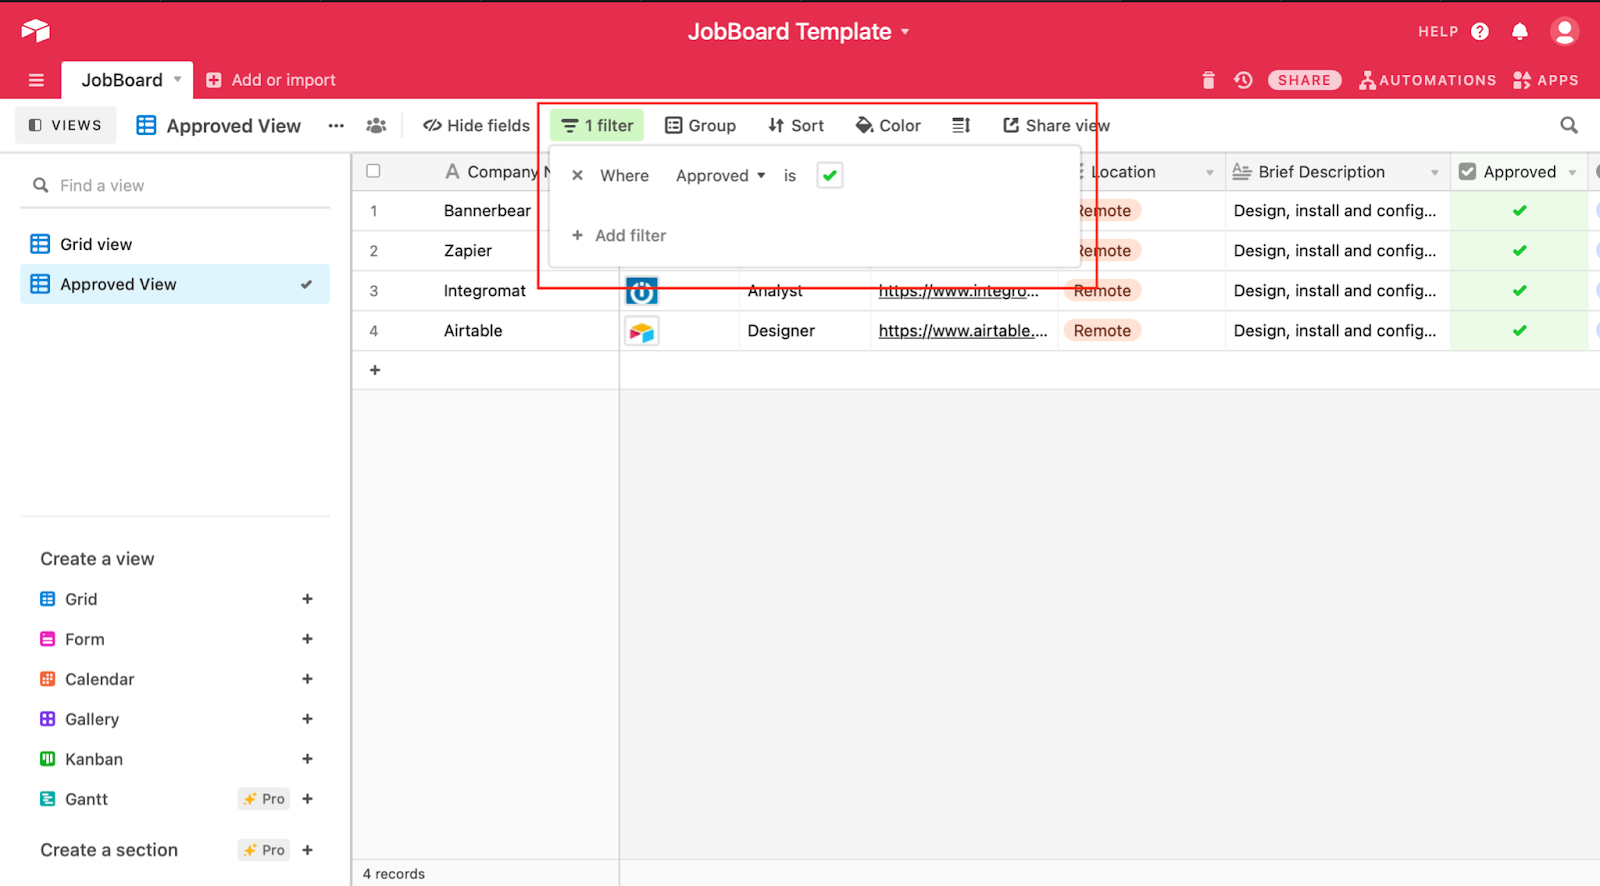1600x886 pixels.
Task: Toggle select-all rows checkbox
Action: pyautogui.click(x=373, y=171)
